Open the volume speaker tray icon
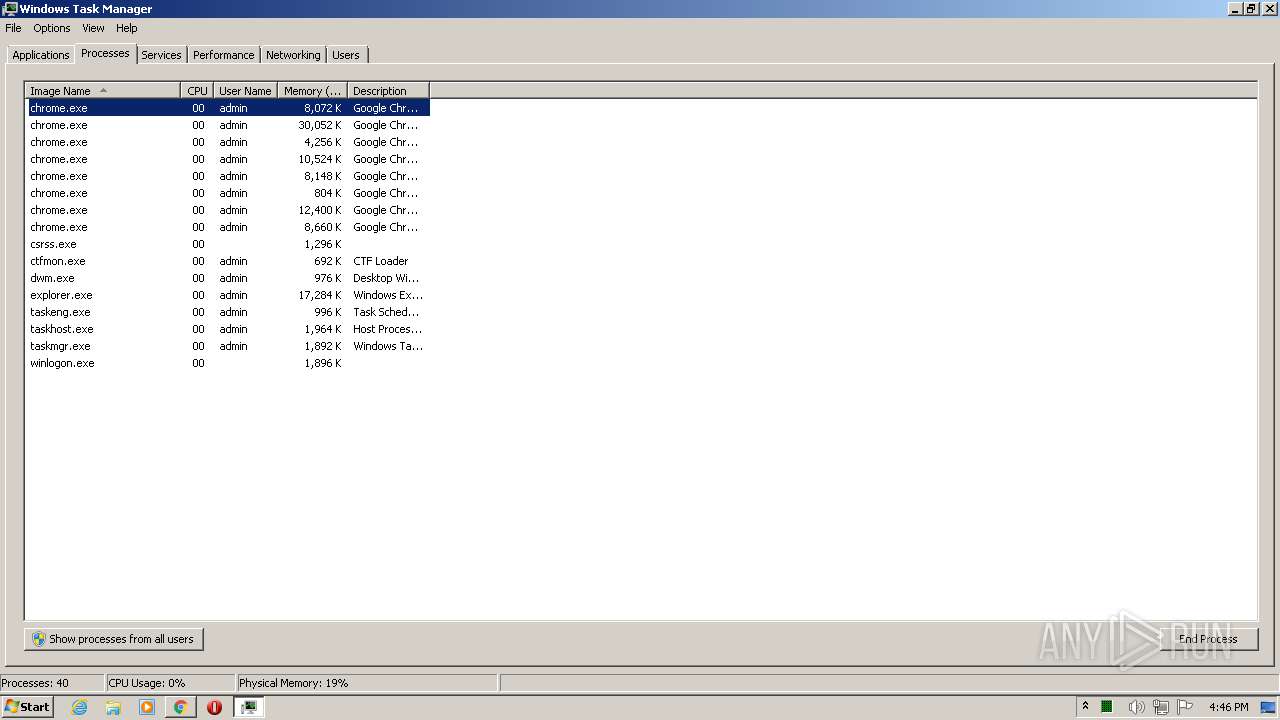 [x=1136, y=707]
